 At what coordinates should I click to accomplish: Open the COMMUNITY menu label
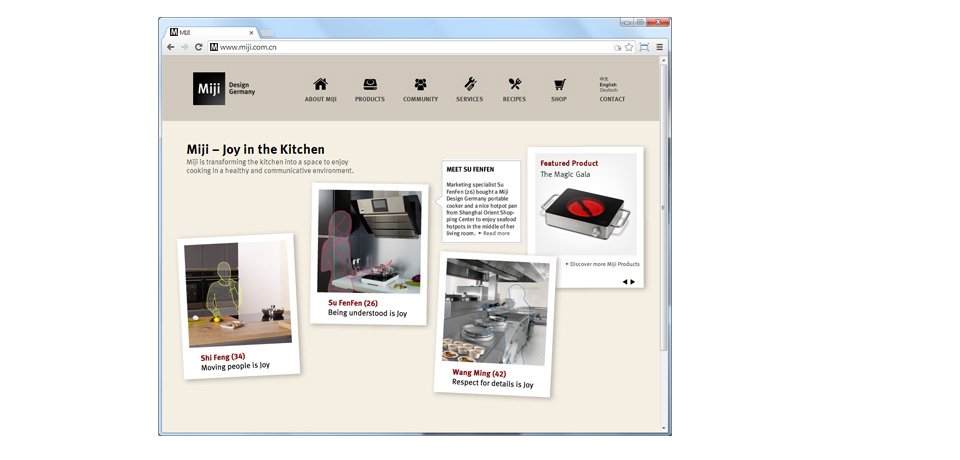(x=421, y=99)
